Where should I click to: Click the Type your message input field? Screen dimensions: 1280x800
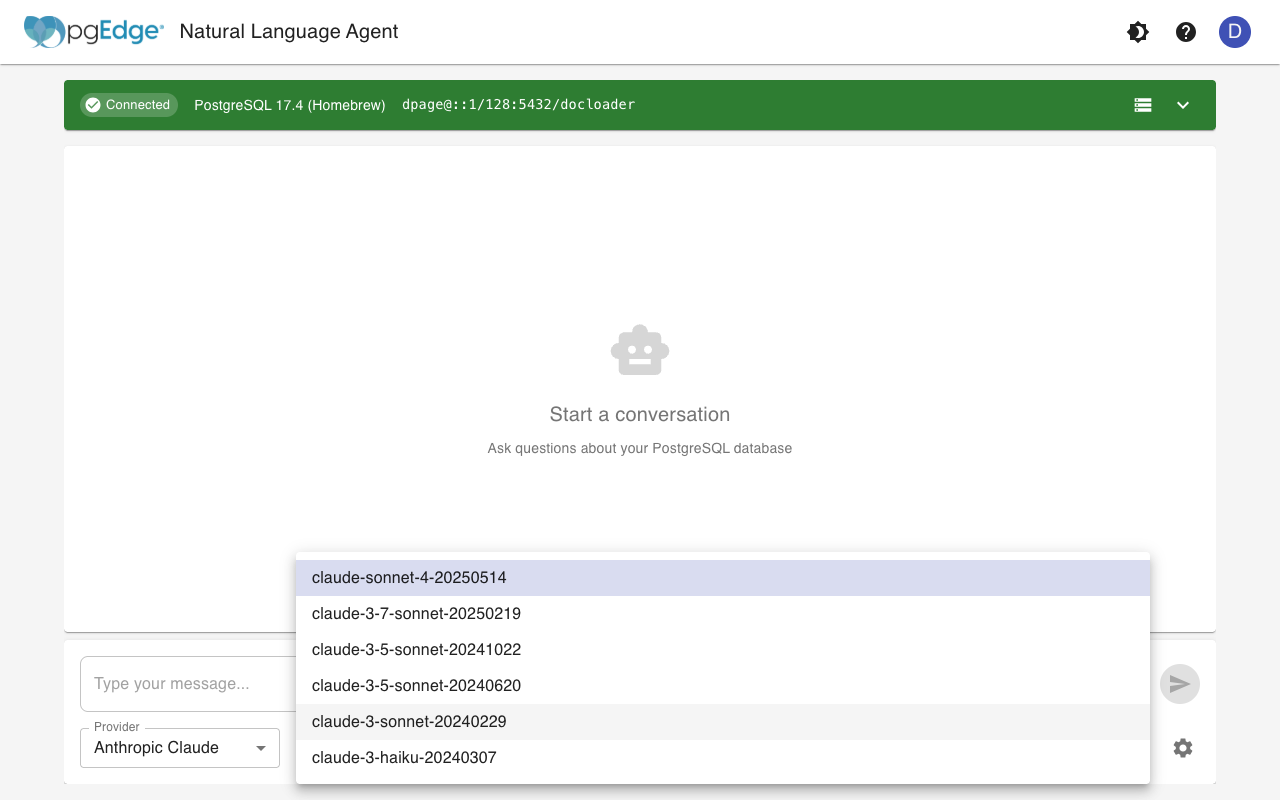(x=186, y=684)
